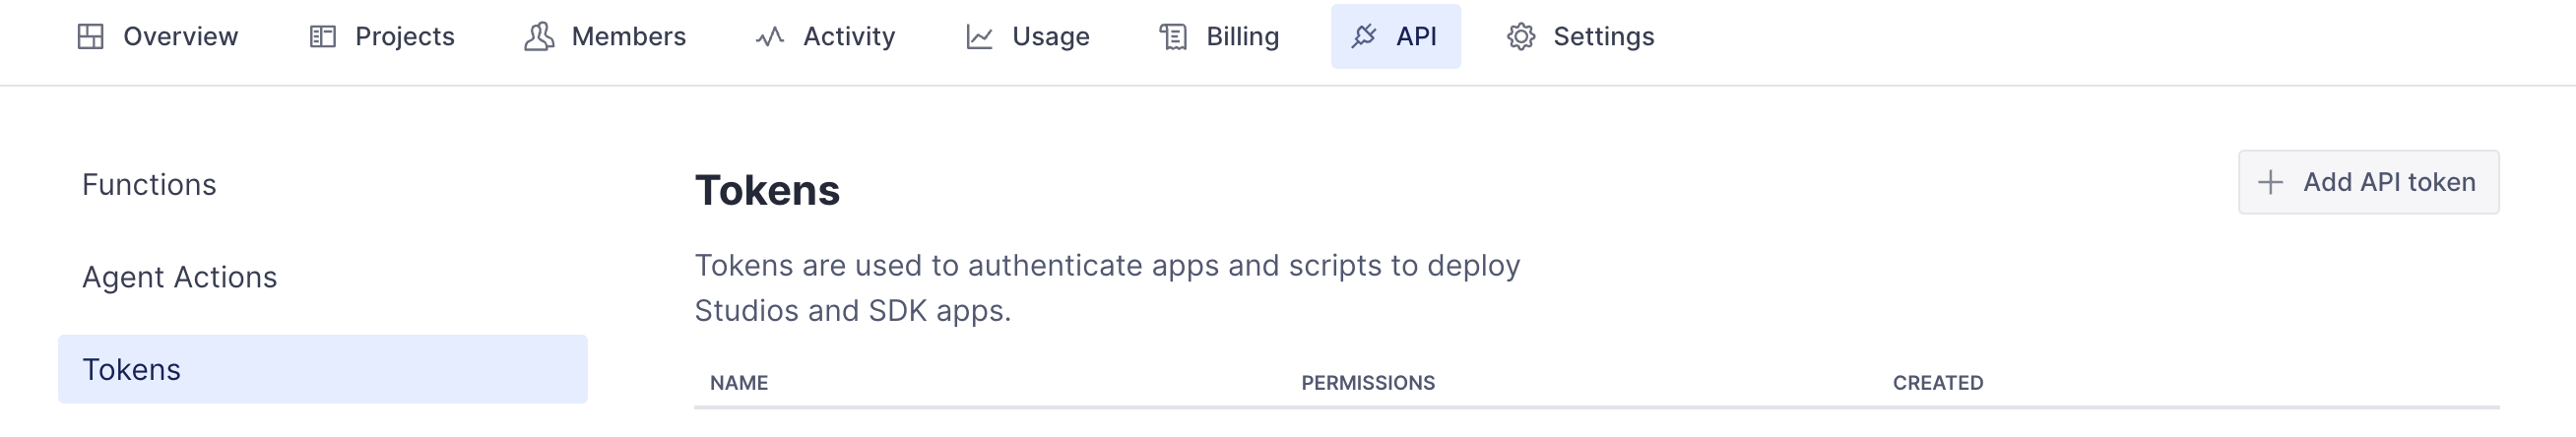Screen dimensions: 2576x437
Task: Open the Settings tab
Action: 1581,37
